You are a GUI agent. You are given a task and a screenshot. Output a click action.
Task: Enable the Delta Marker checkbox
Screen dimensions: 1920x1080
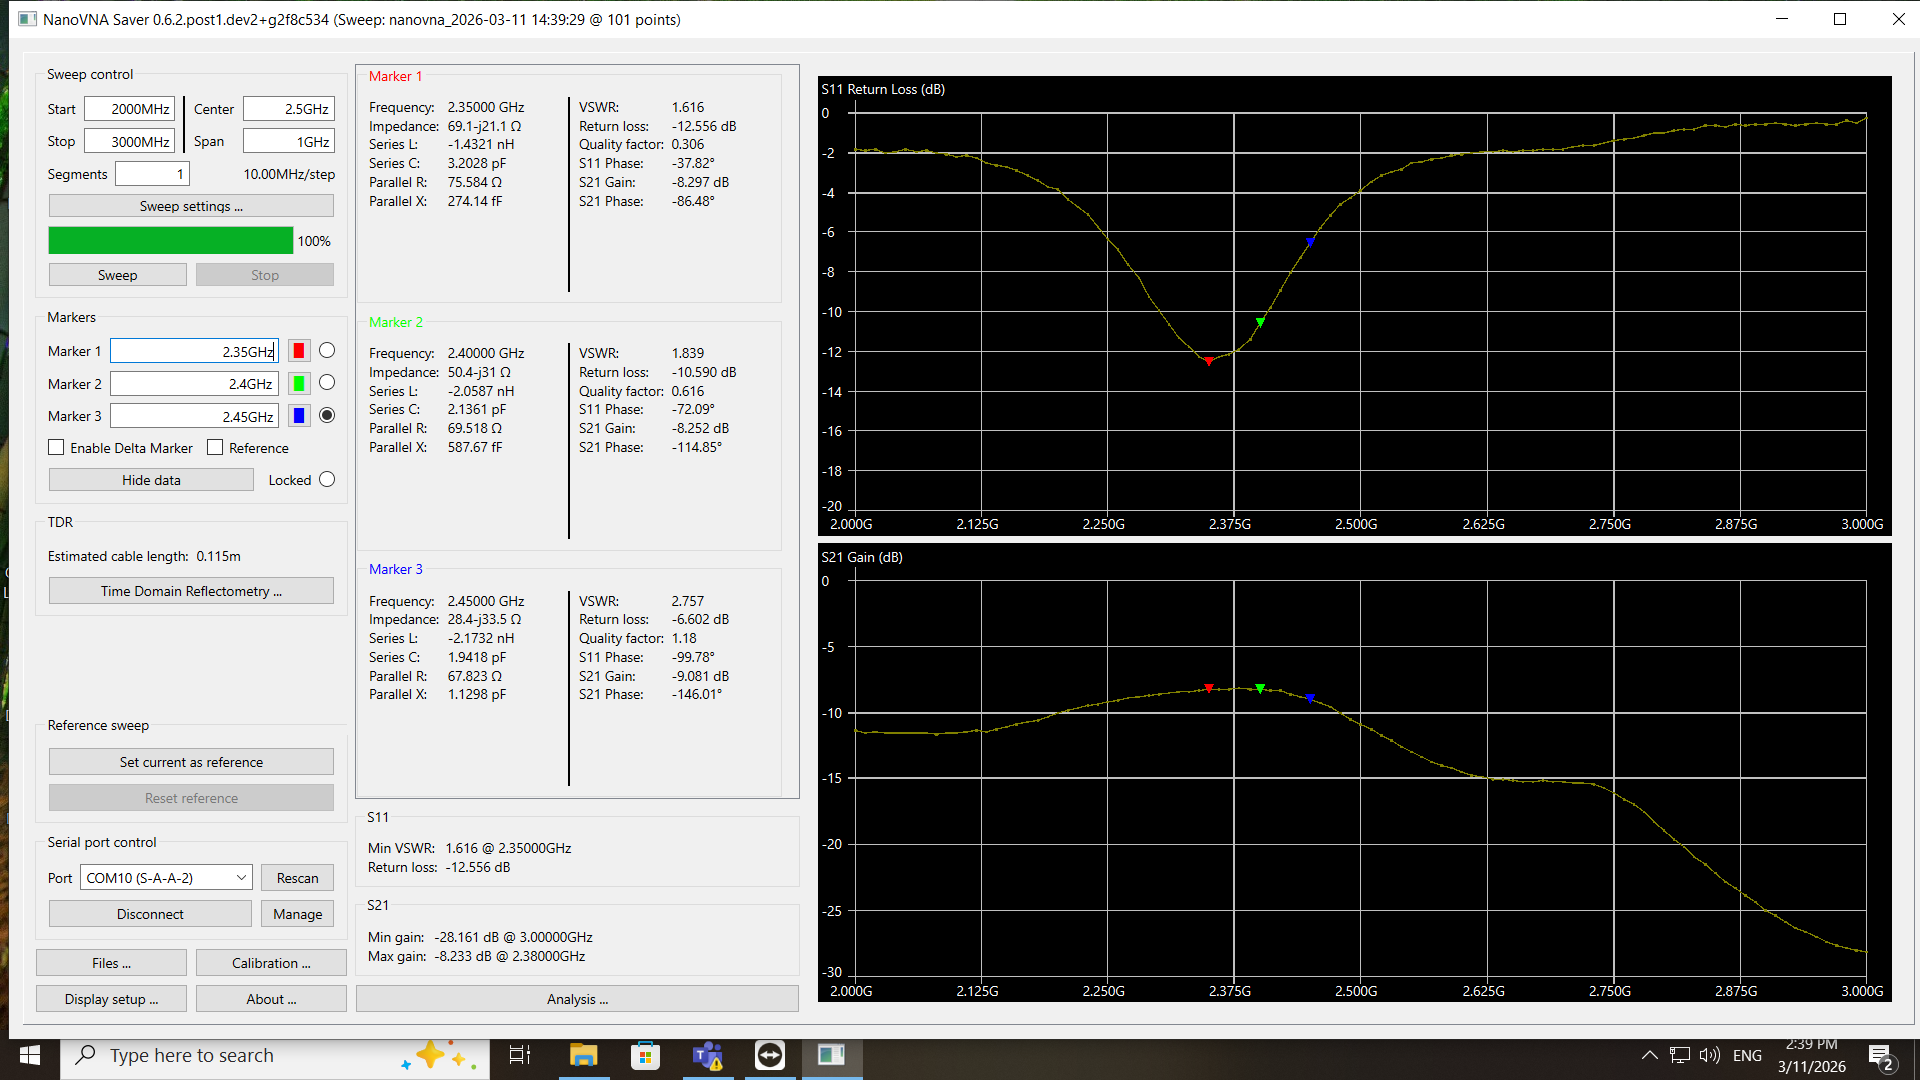57,448
